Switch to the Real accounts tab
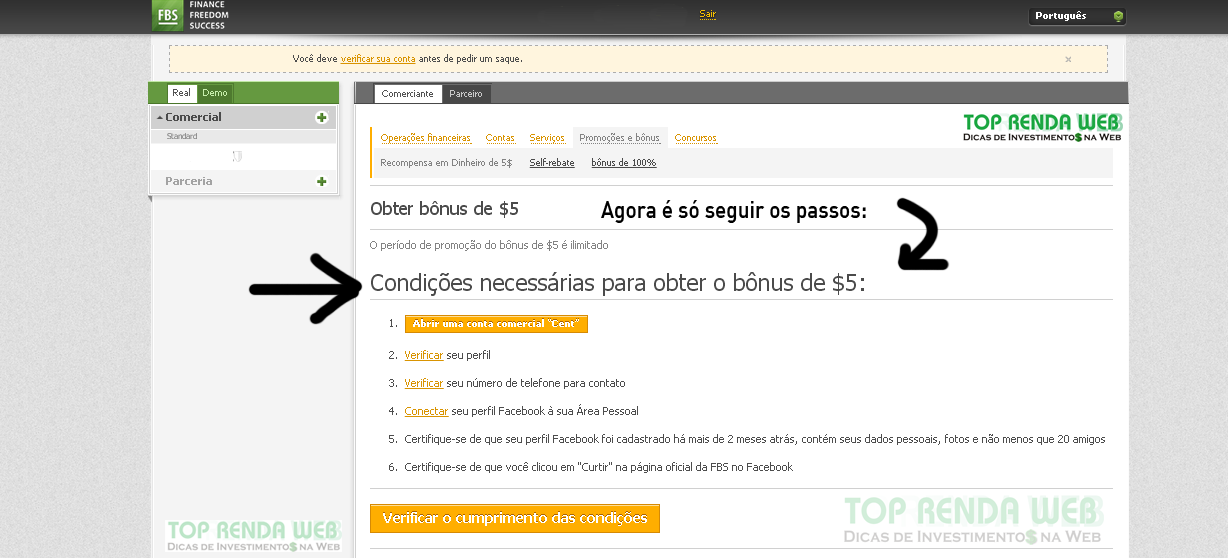Screen dimensions: 1228x558 tap(181, 93)
